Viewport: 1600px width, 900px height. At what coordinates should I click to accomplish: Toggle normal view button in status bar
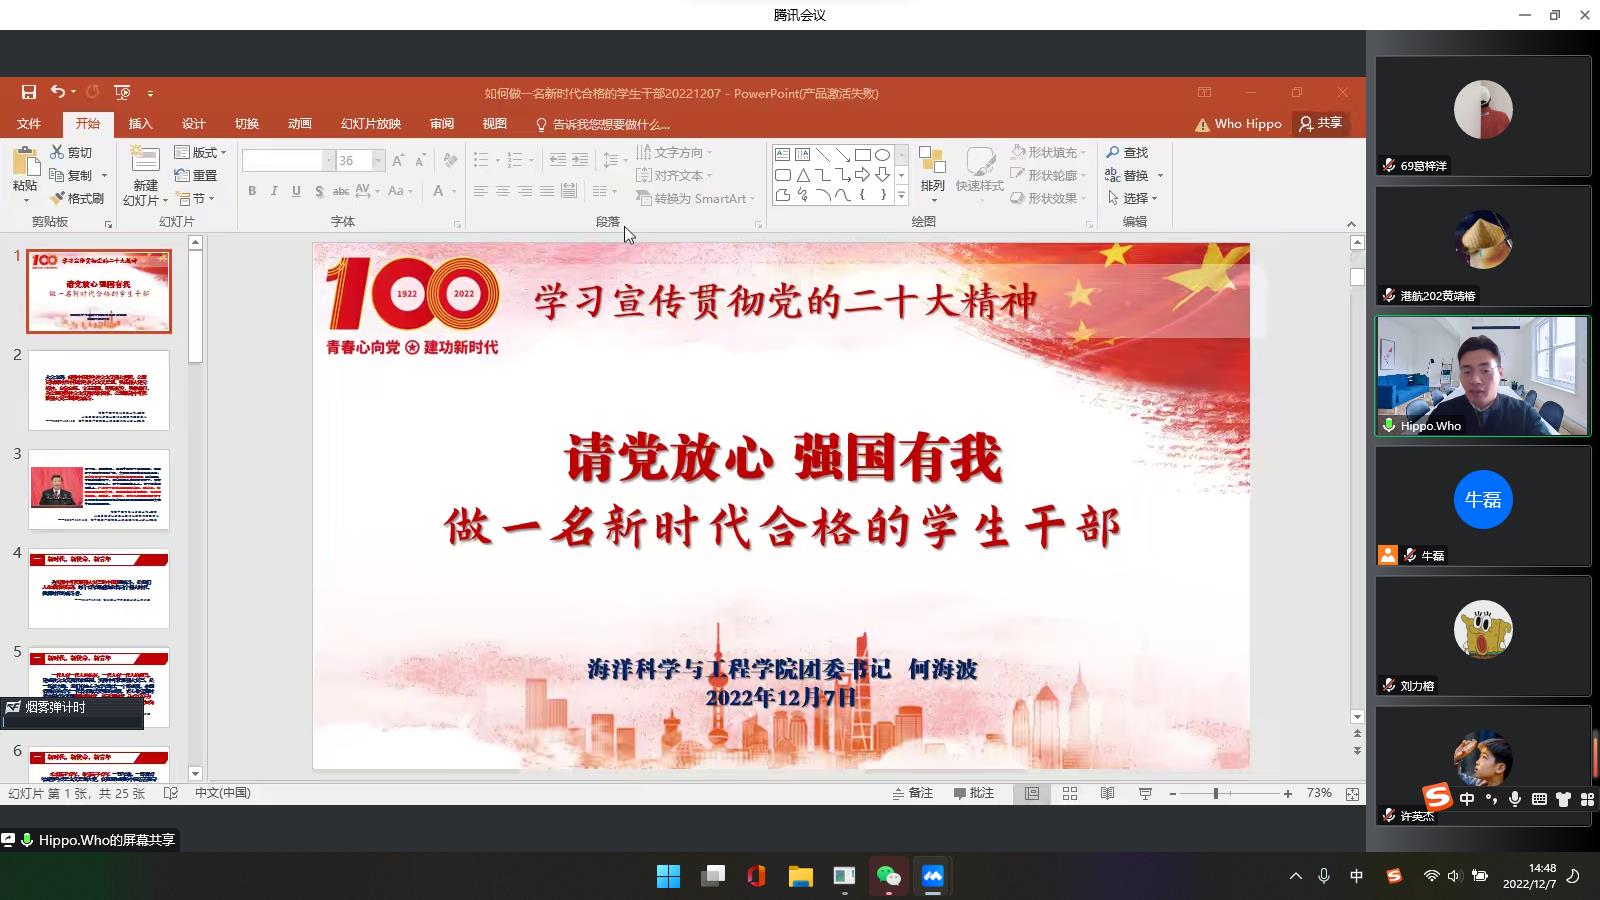tap(1032, 793)
